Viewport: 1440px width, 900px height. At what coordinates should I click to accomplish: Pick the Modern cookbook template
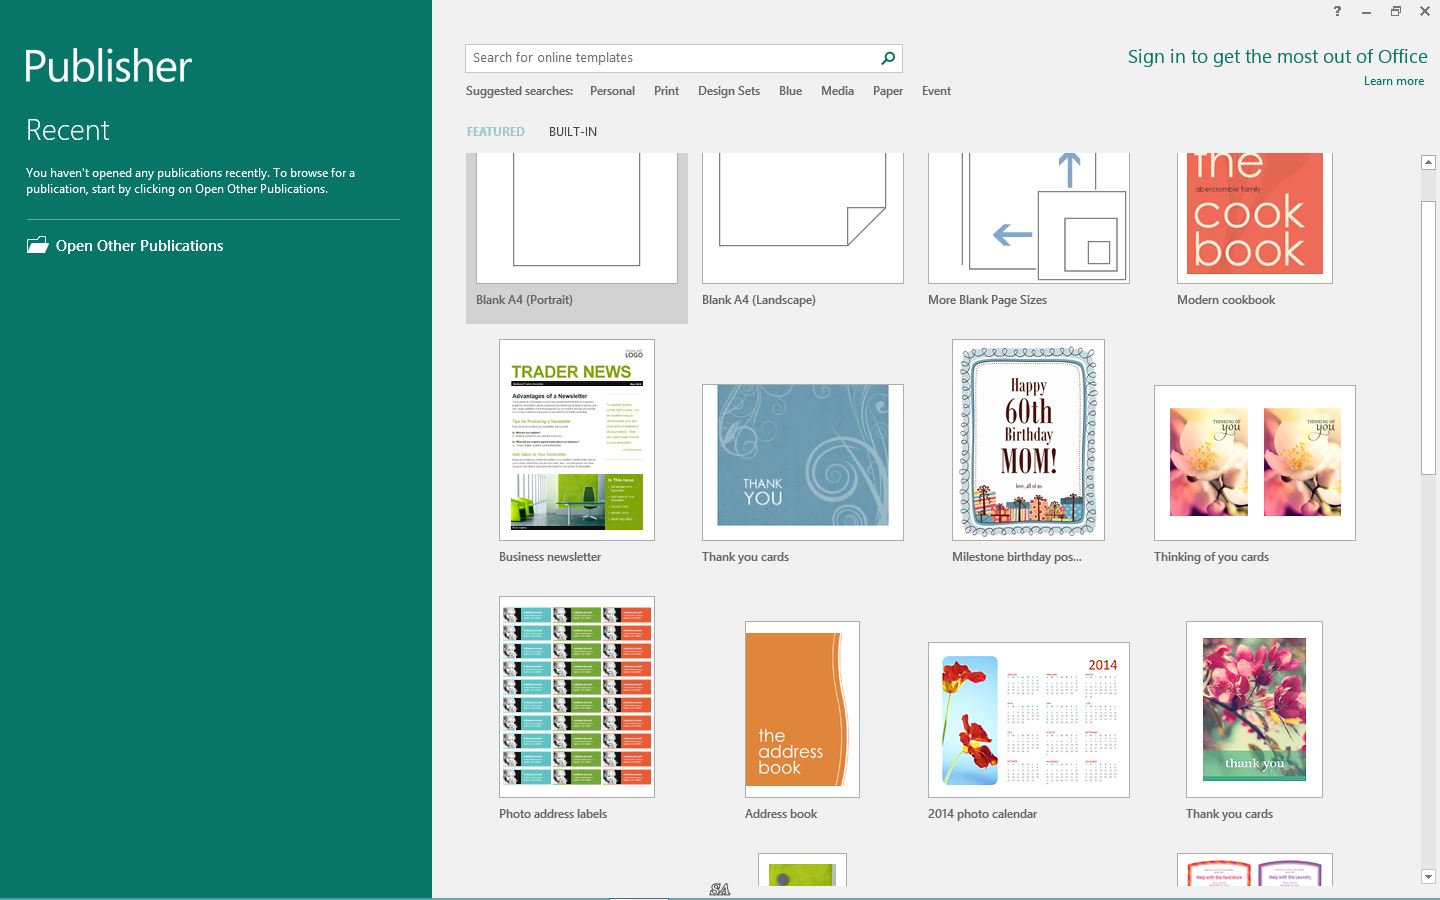1254,218
